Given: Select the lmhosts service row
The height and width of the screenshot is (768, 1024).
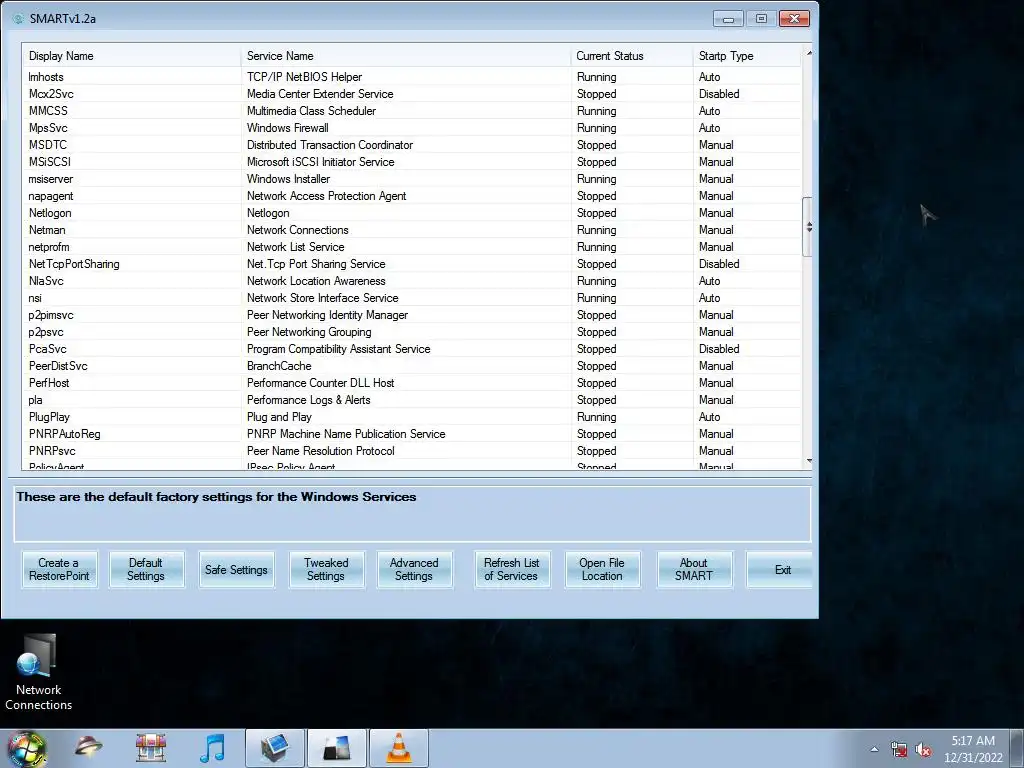Looking at the screenshot, I should tap(412, 77).
